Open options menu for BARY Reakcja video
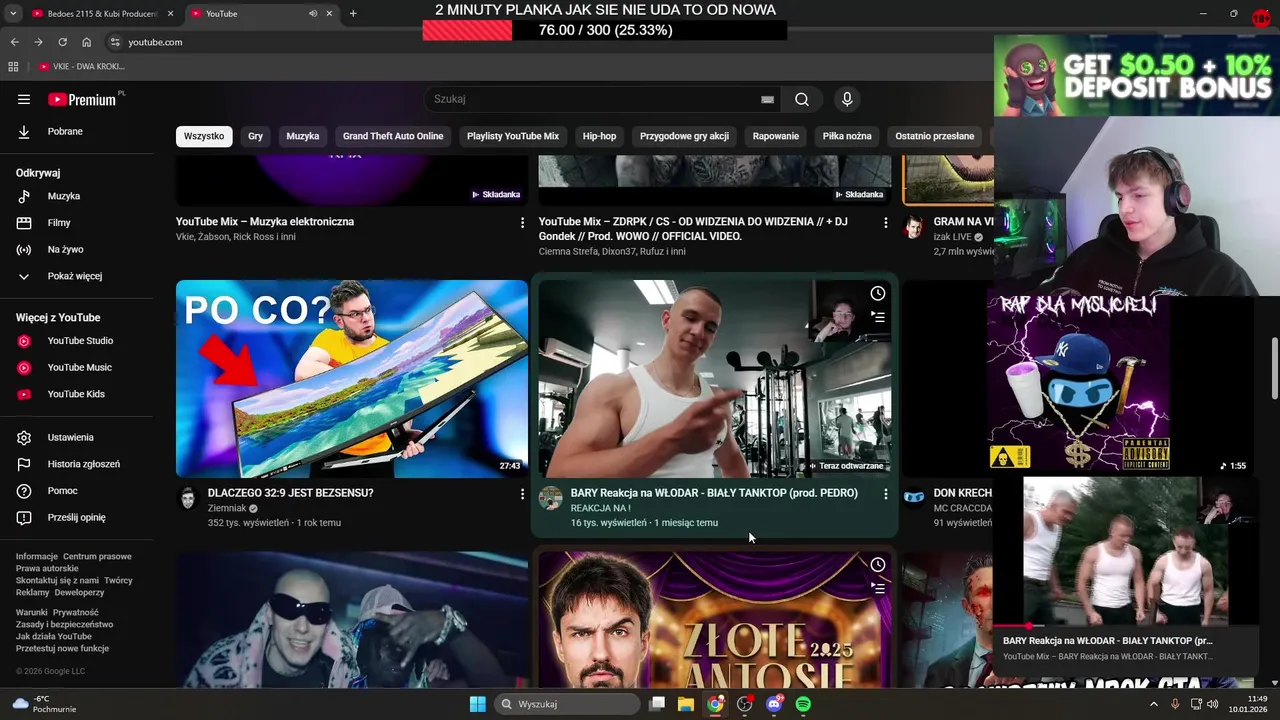 [x=885, y=494]
